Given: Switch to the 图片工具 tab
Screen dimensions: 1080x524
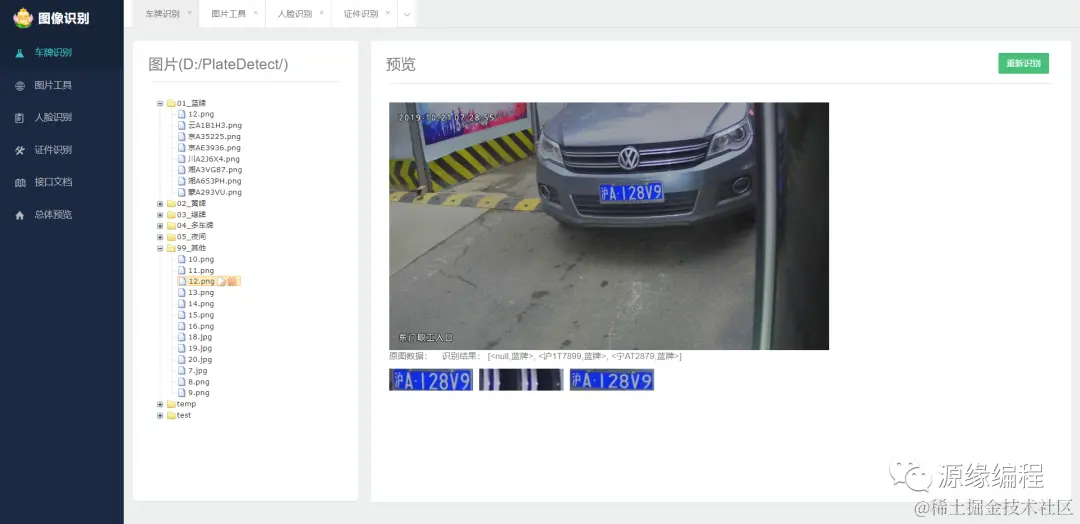Looking at the screenshot, I should [229, 14].
